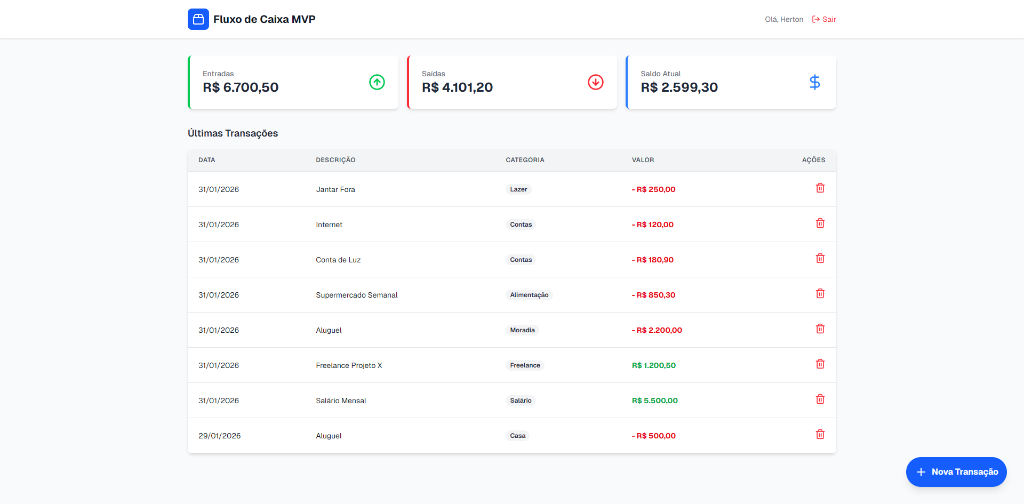
Task: Delete the Supermercado Semanal entry
Action: pyautogui.click(x=820, y=293)
